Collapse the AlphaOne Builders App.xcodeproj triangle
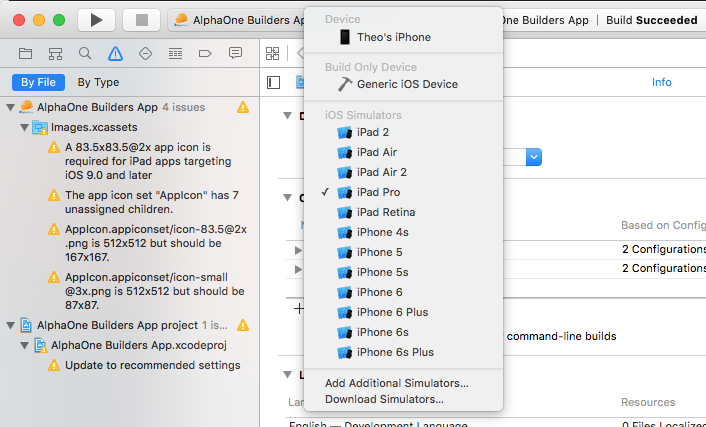 coord(25,345)
